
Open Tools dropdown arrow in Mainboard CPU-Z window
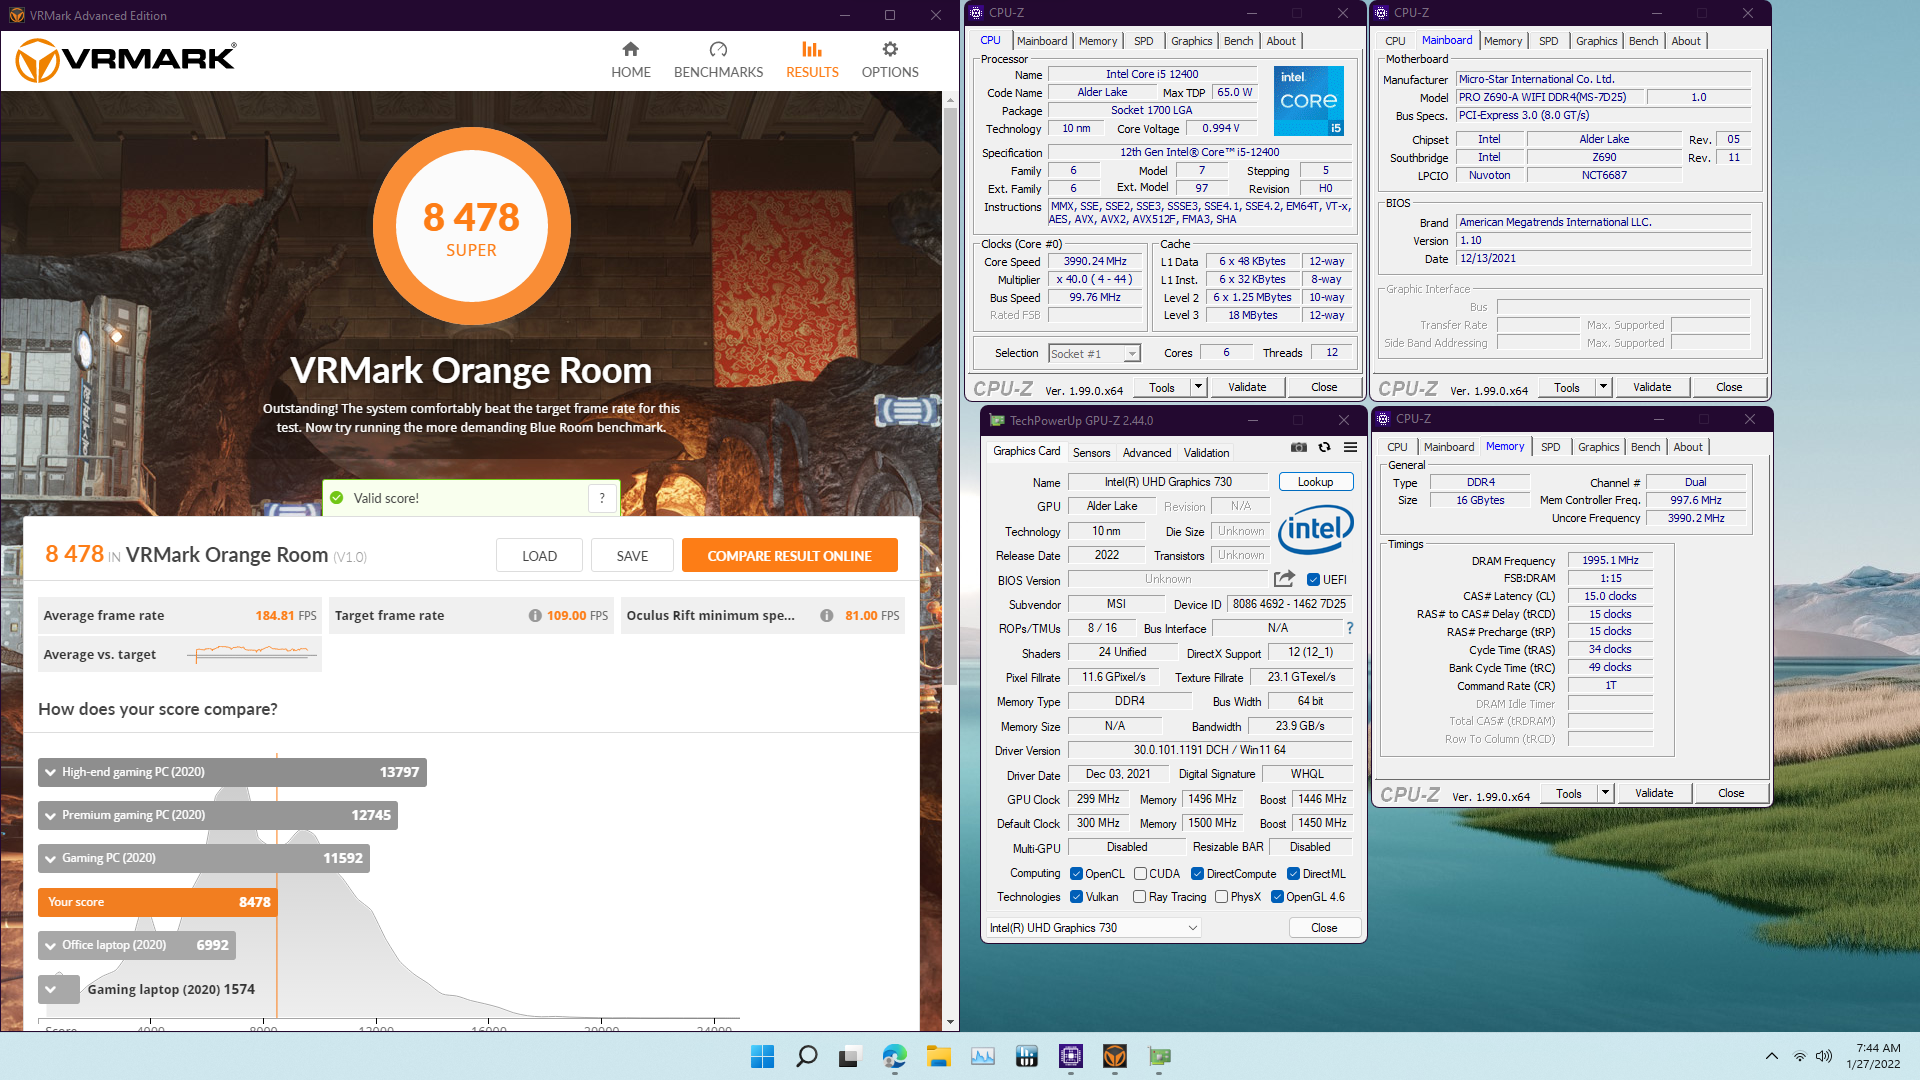pyautogui.click(x=1603, y=387)
